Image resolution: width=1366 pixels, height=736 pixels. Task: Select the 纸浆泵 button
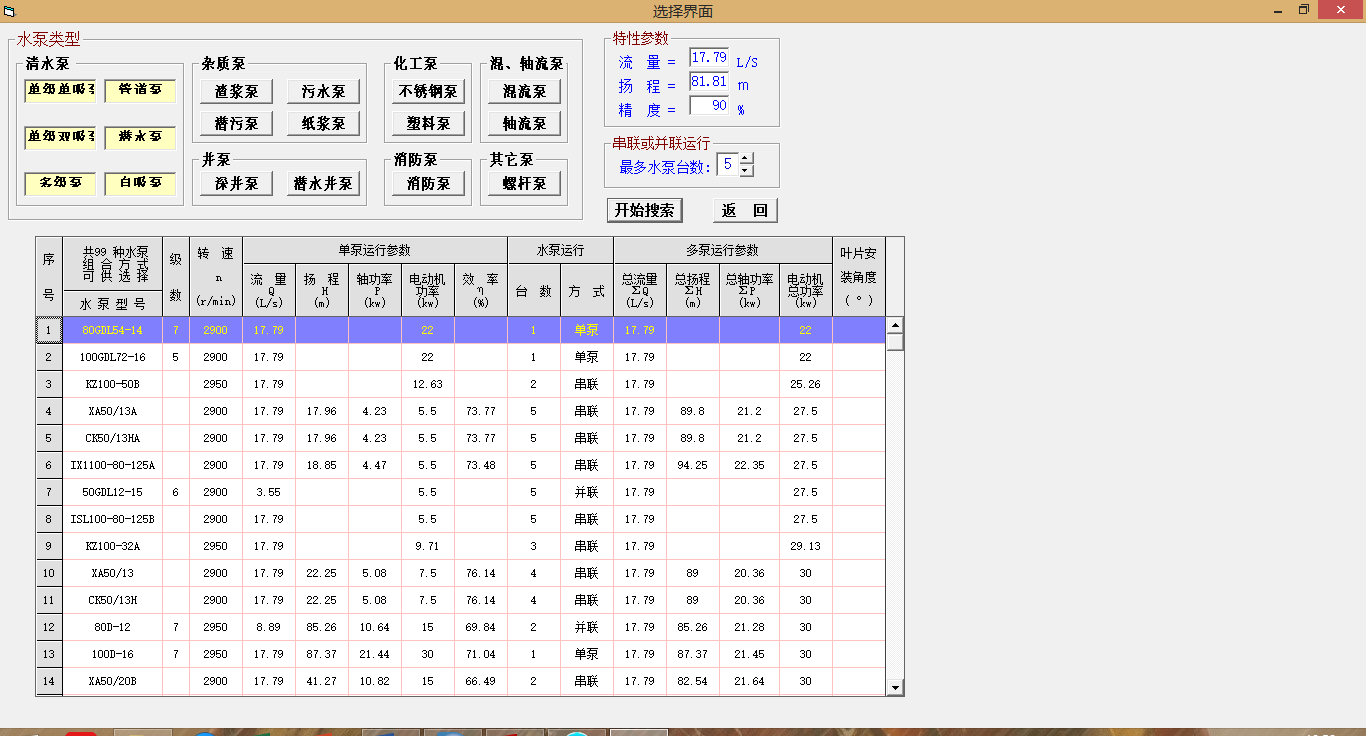[x=324, y=123]
